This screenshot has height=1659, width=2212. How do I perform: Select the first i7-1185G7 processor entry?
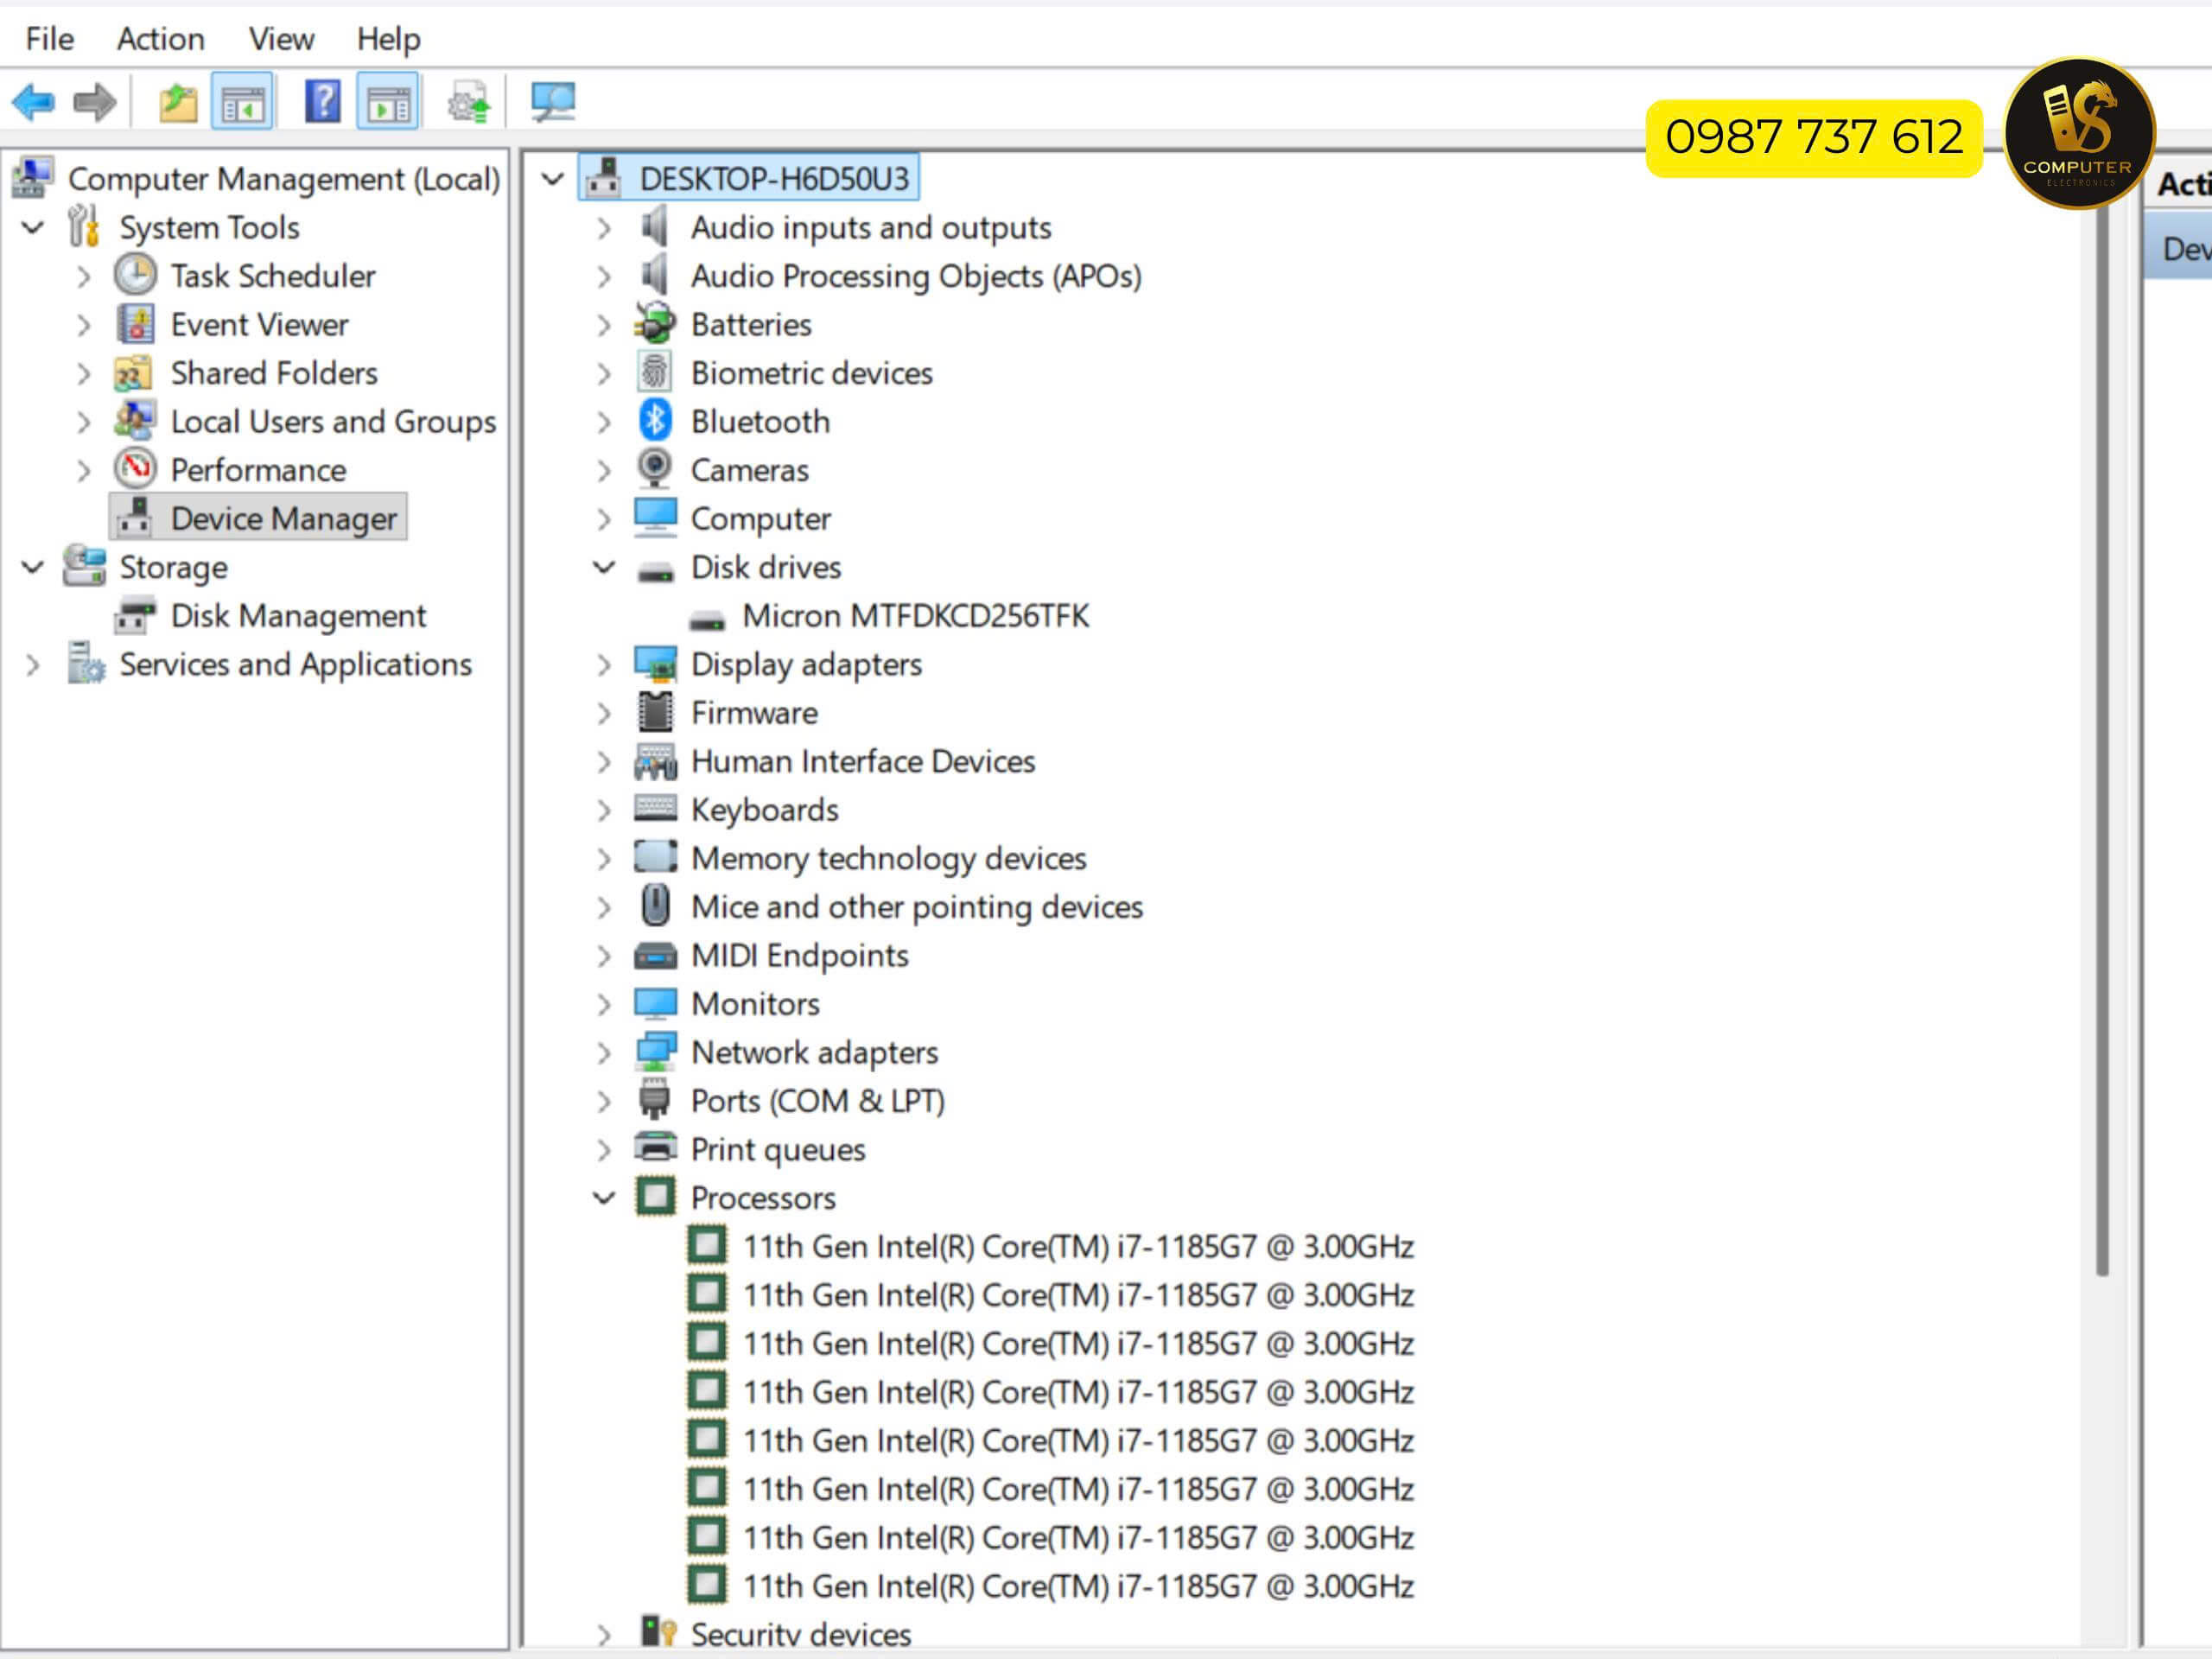click(1078, 1246)
